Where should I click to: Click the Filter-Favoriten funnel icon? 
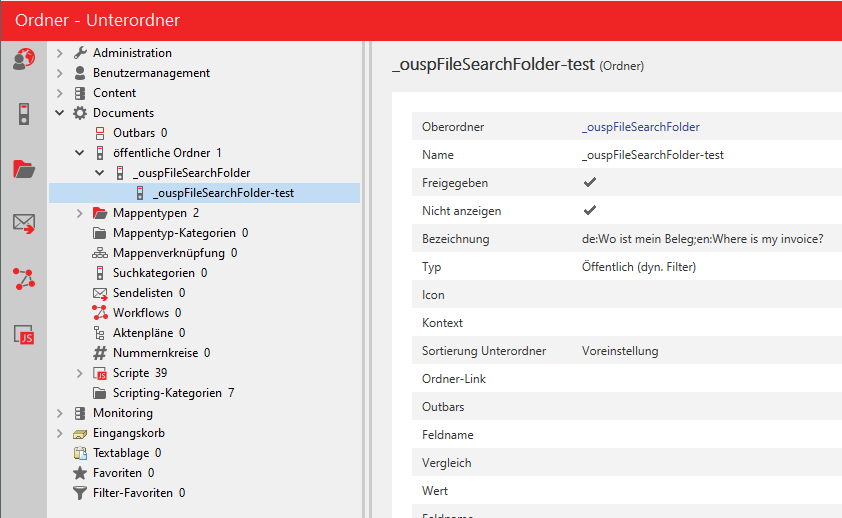pyautogui.click(x=80, y=493)
